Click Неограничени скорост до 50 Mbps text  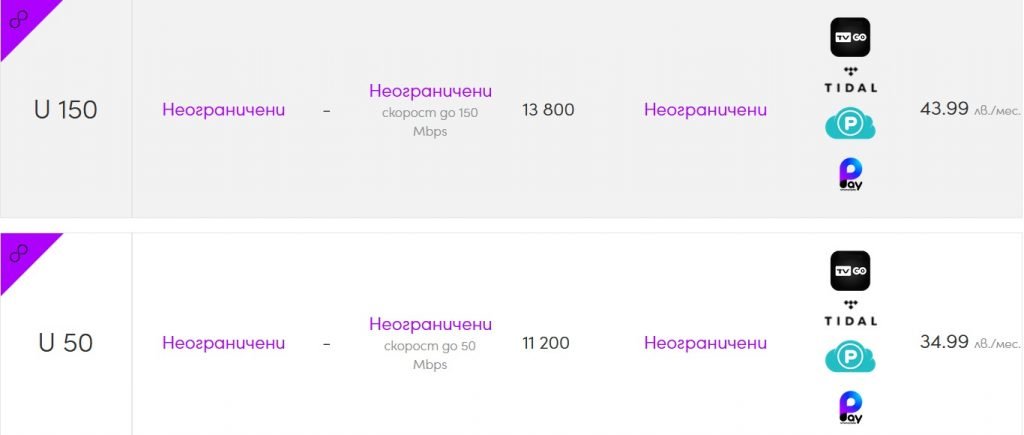[x=430, y=343]
